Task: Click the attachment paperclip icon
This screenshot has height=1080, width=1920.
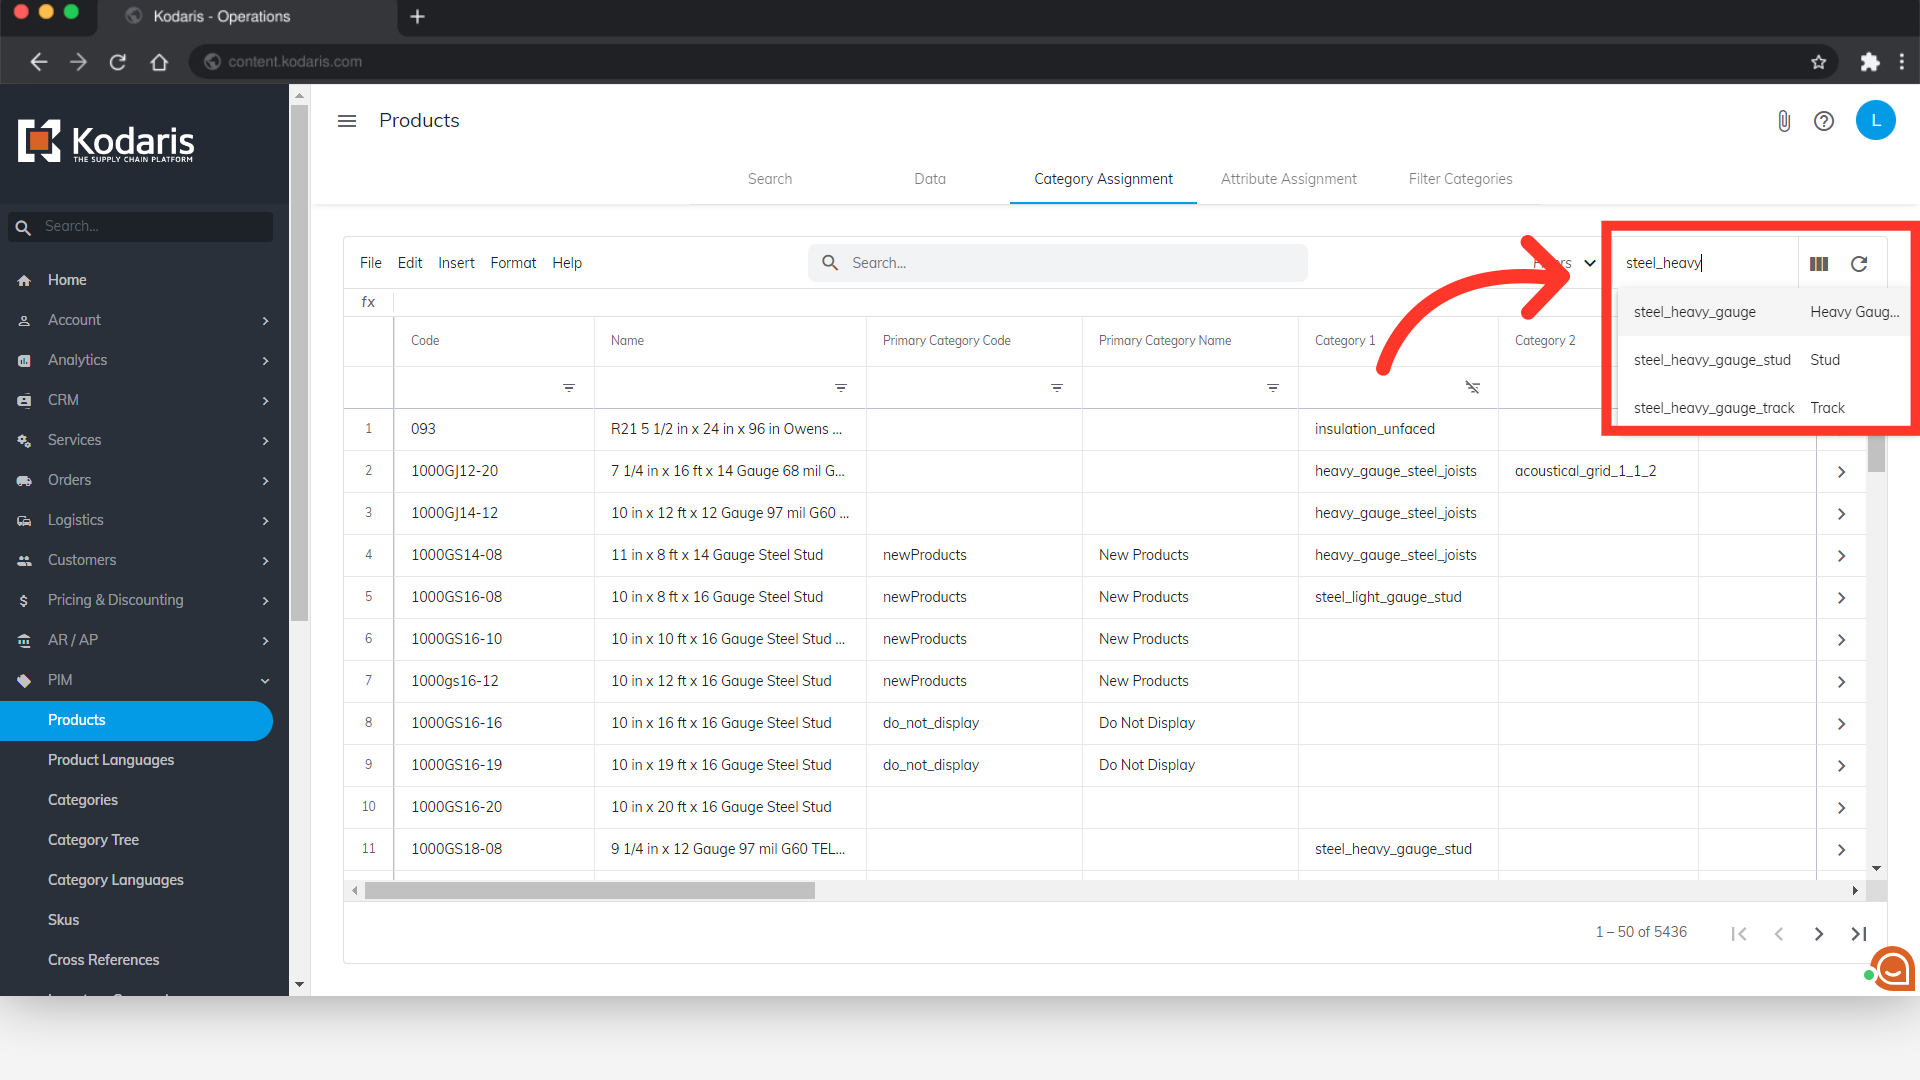Action: point(1783,121)
